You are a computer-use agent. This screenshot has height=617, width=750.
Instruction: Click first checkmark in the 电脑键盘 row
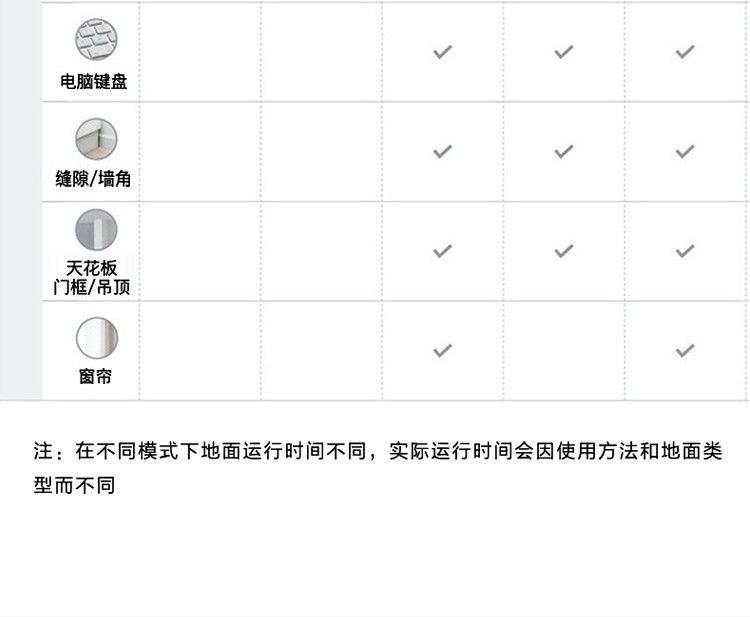click(442, 52)
